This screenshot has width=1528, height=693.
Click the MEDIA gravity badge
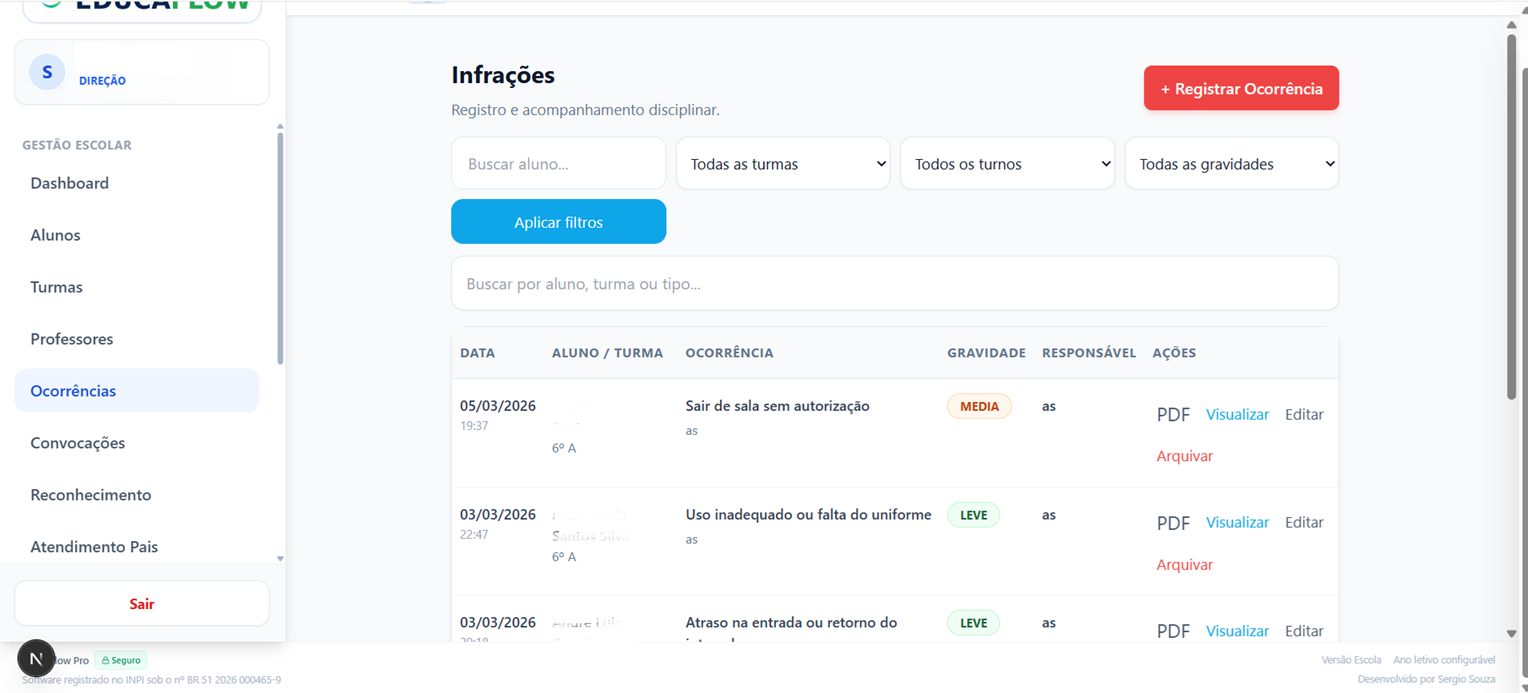978,406
